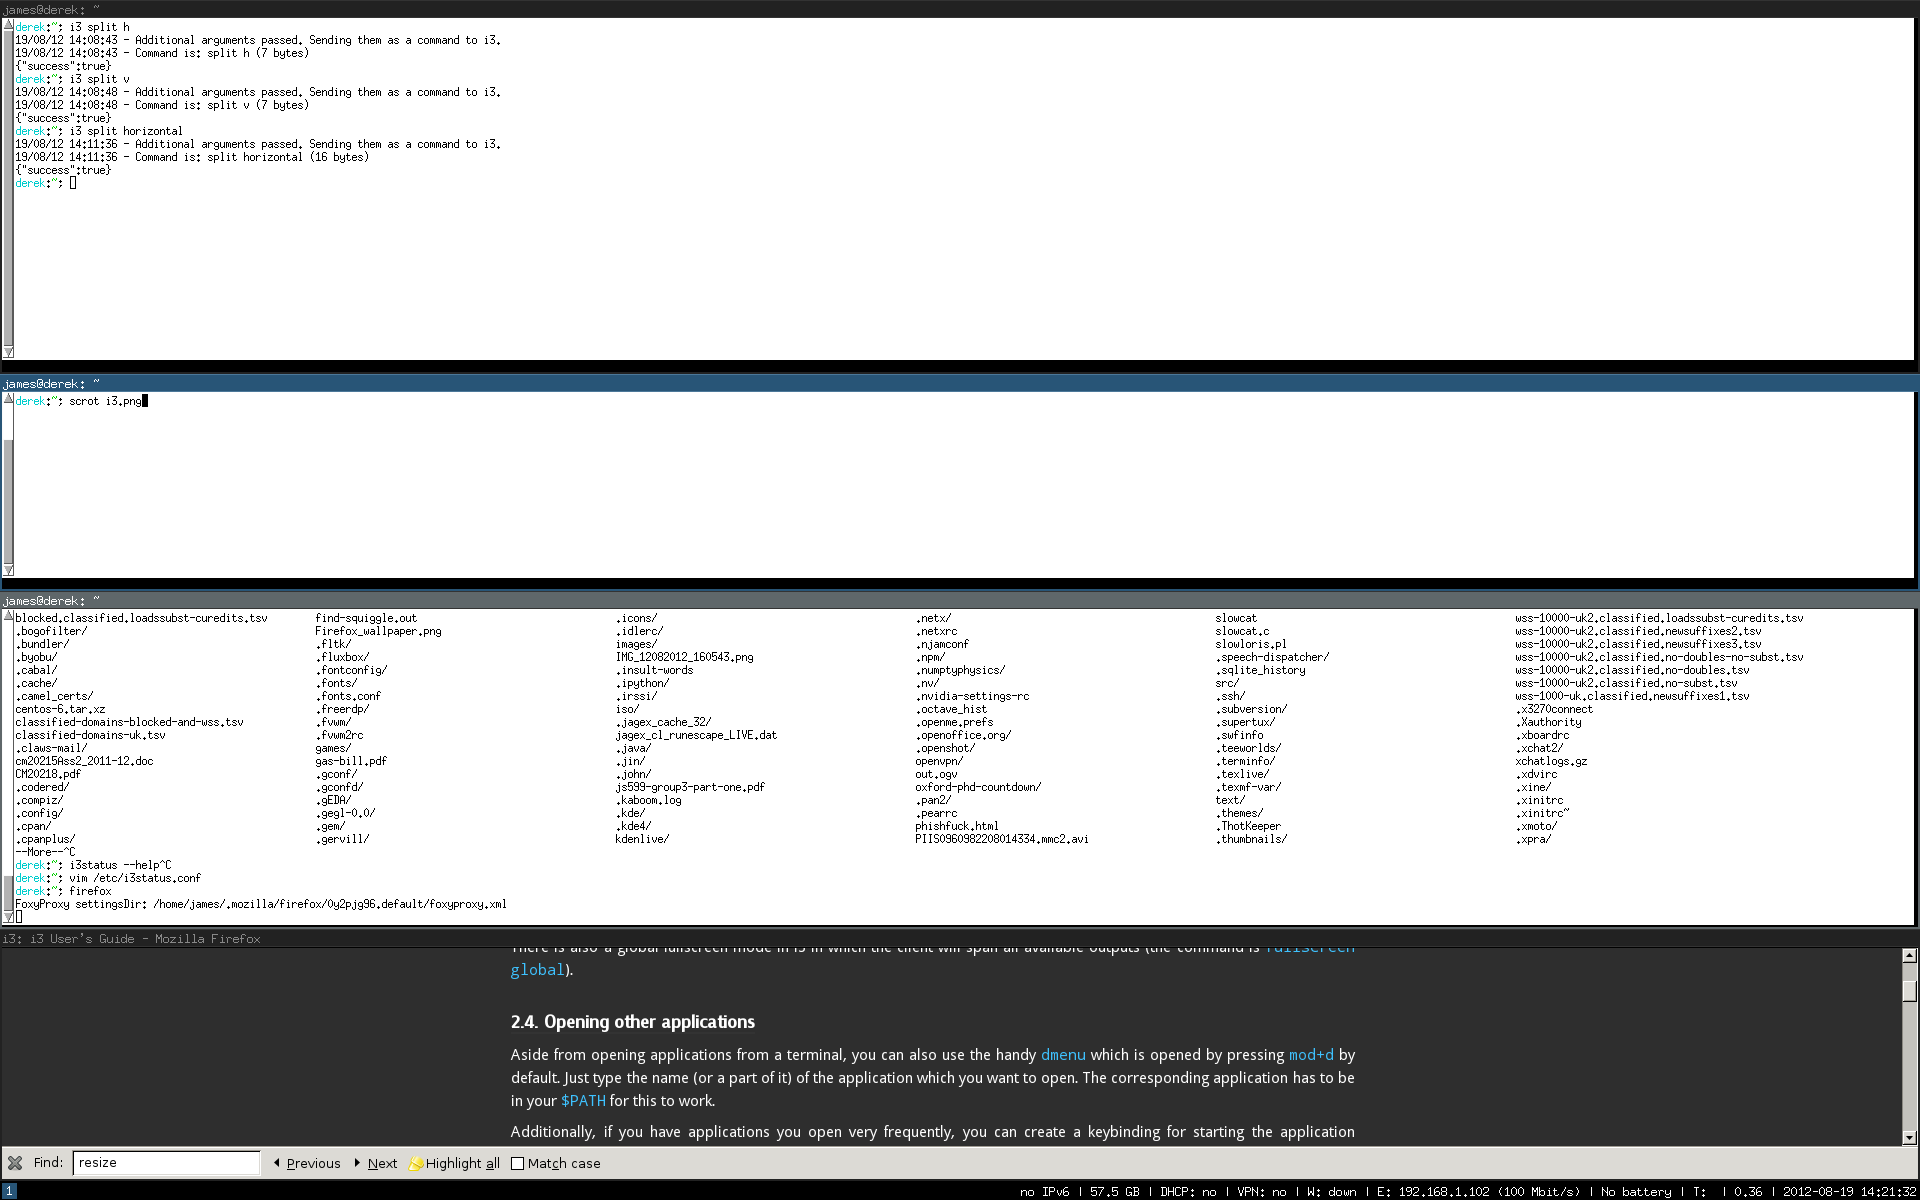Open the dmenu hyperlink
Screen dimensions: 1920x1200
tap(1062, 1055)
